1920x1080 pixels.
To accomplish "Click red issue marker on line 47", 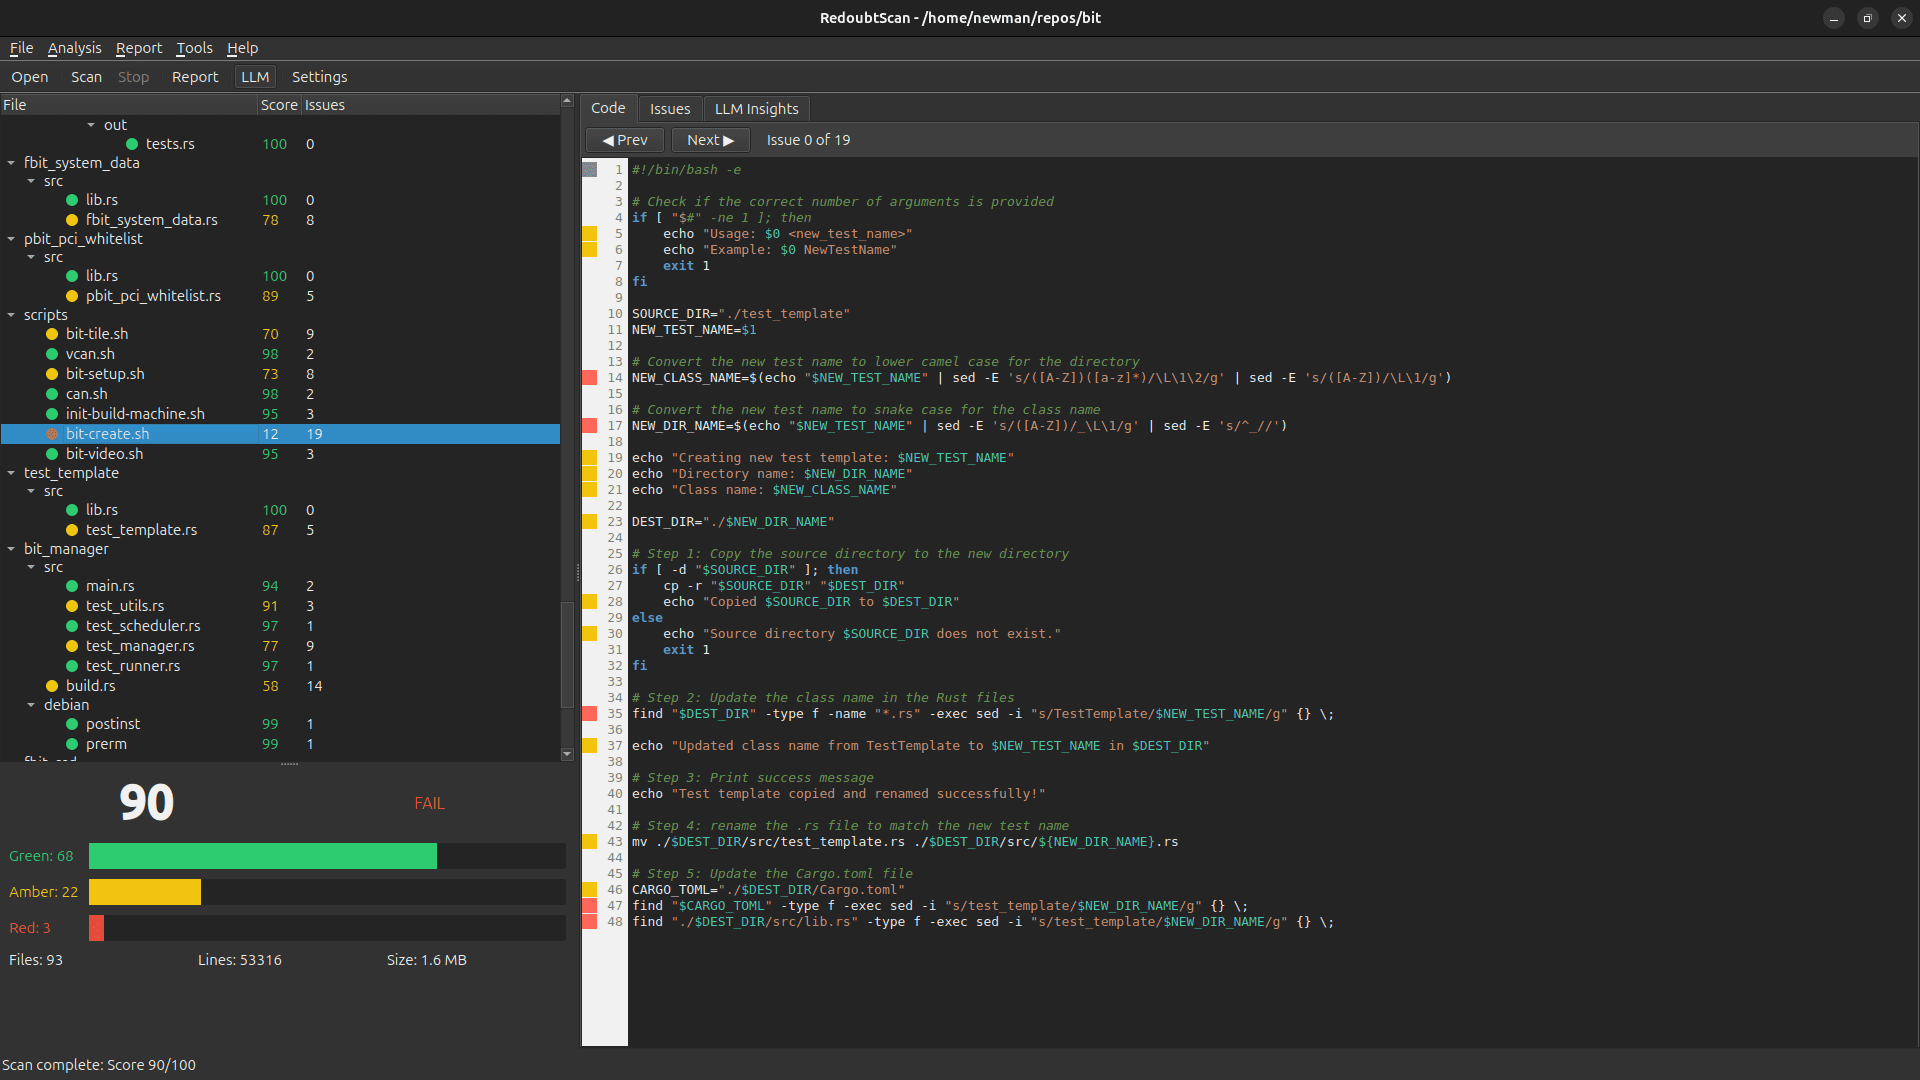I will [590, 906].
